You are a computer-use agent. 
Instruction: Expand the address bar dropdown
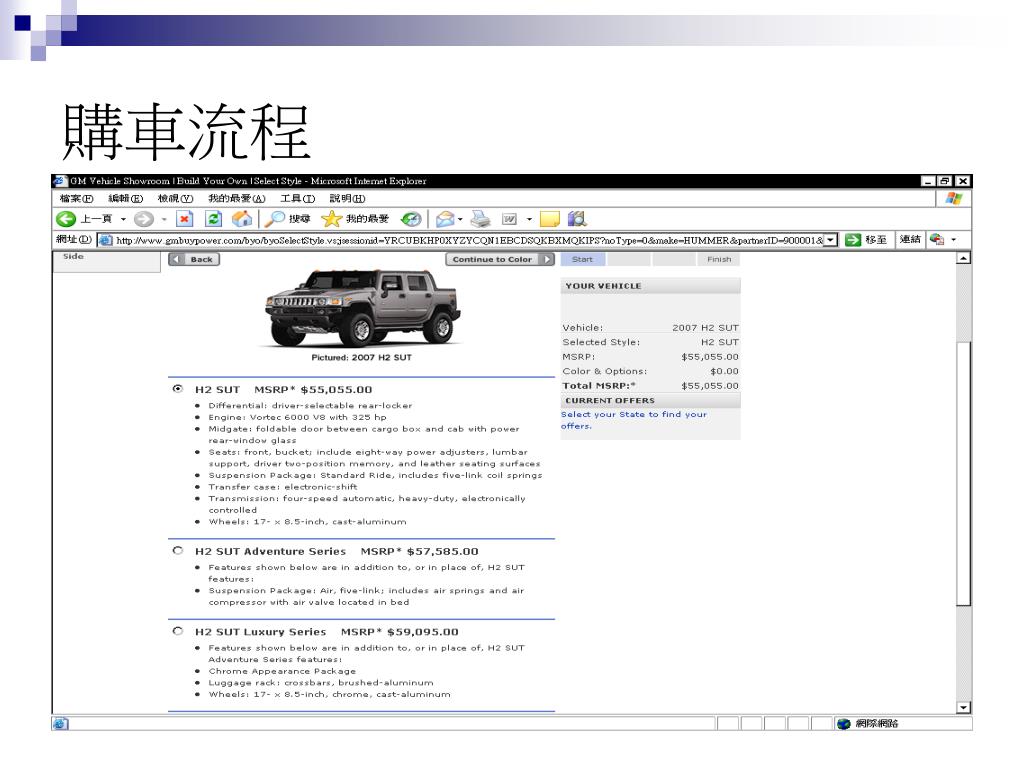pyautogui.click(x=831, y=240)
